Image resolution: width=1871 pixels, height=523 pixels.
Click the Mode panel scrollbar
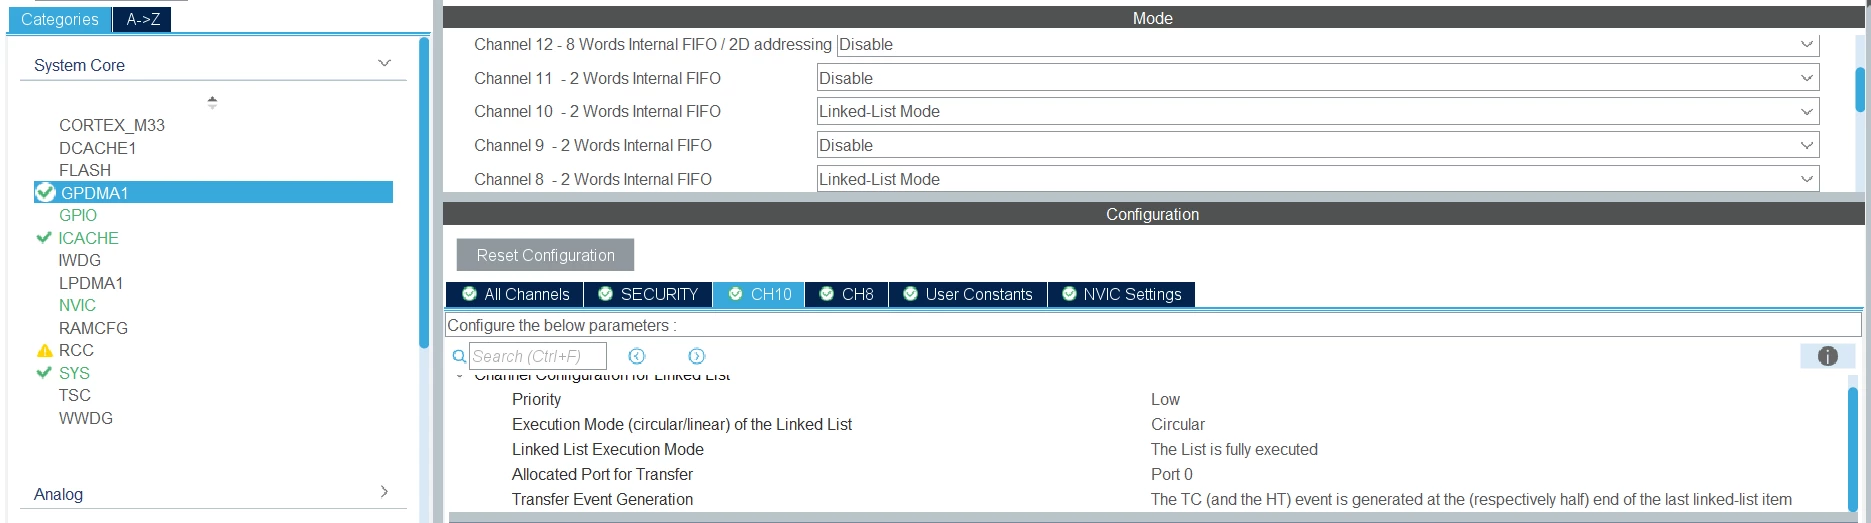pyautogui.click(x=1860, y=89)
